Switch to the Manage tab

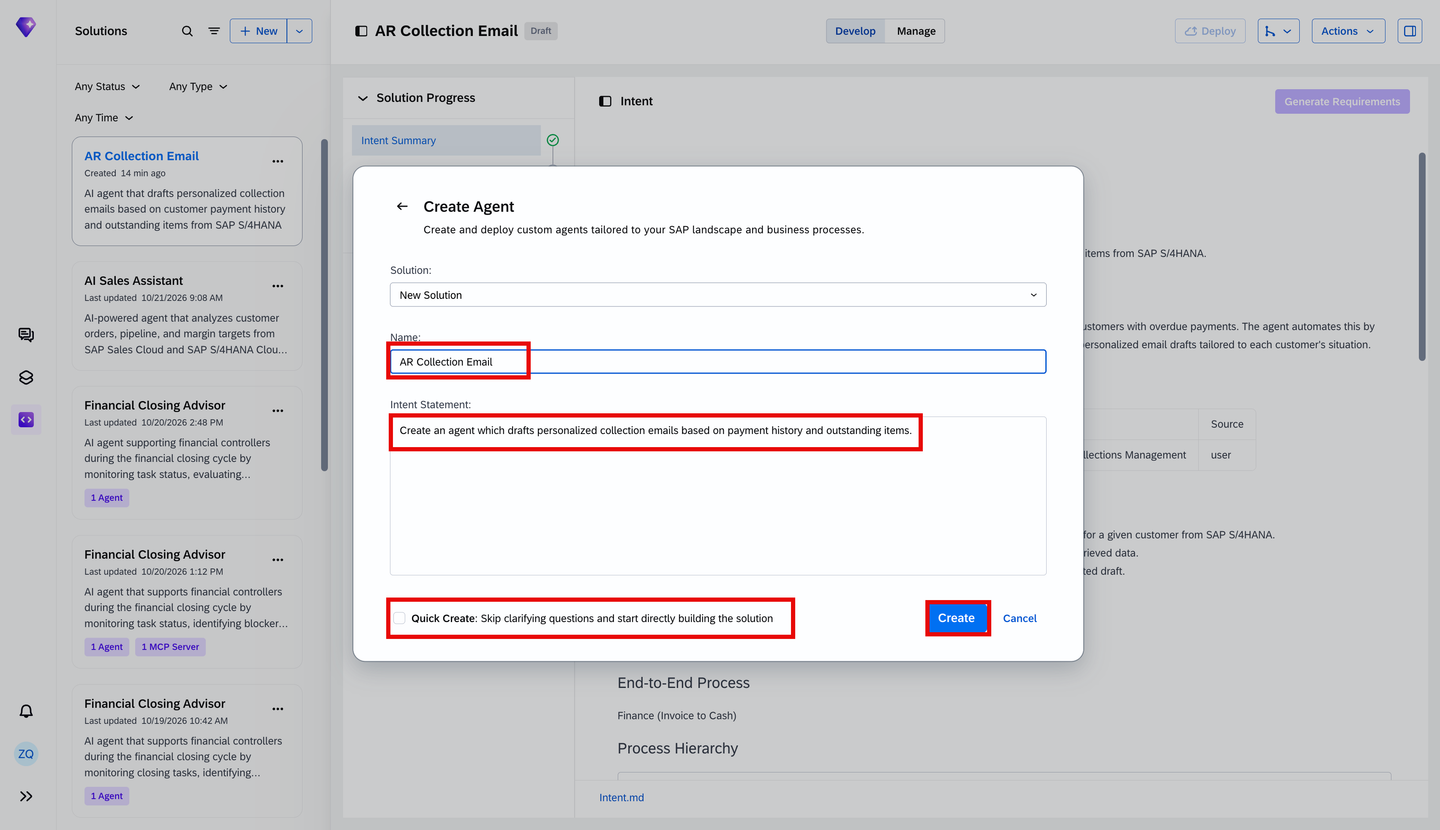916,31
